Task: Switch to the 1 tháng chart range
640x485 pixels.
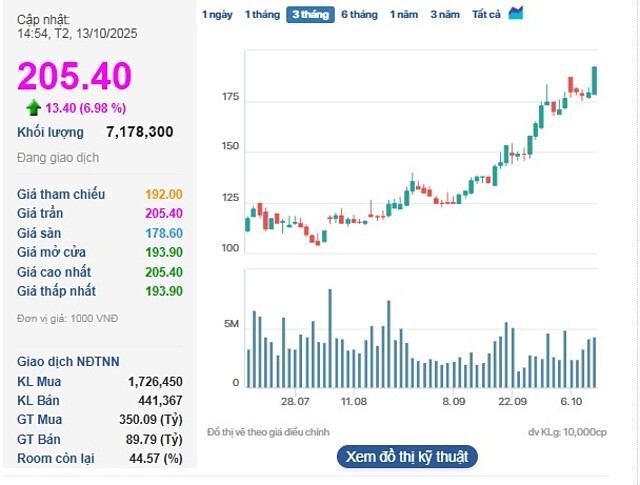Action: pos(263,14)
